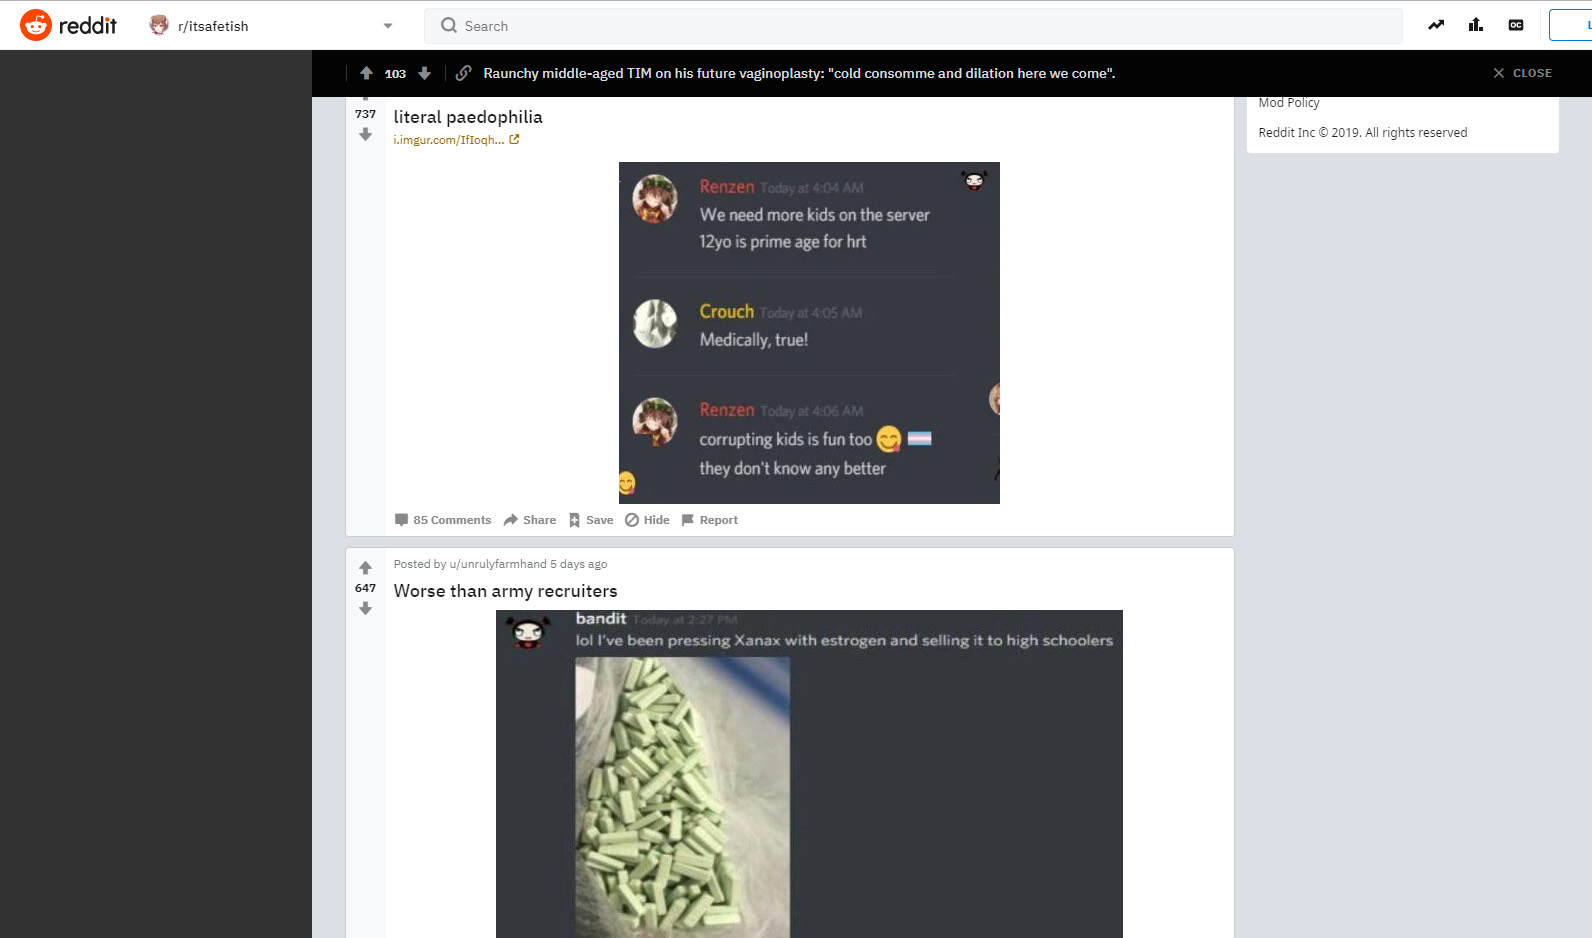This screenshot has width=1592, height=938.
Task: Open the All bar chart icon
Action: (1476, 25)
